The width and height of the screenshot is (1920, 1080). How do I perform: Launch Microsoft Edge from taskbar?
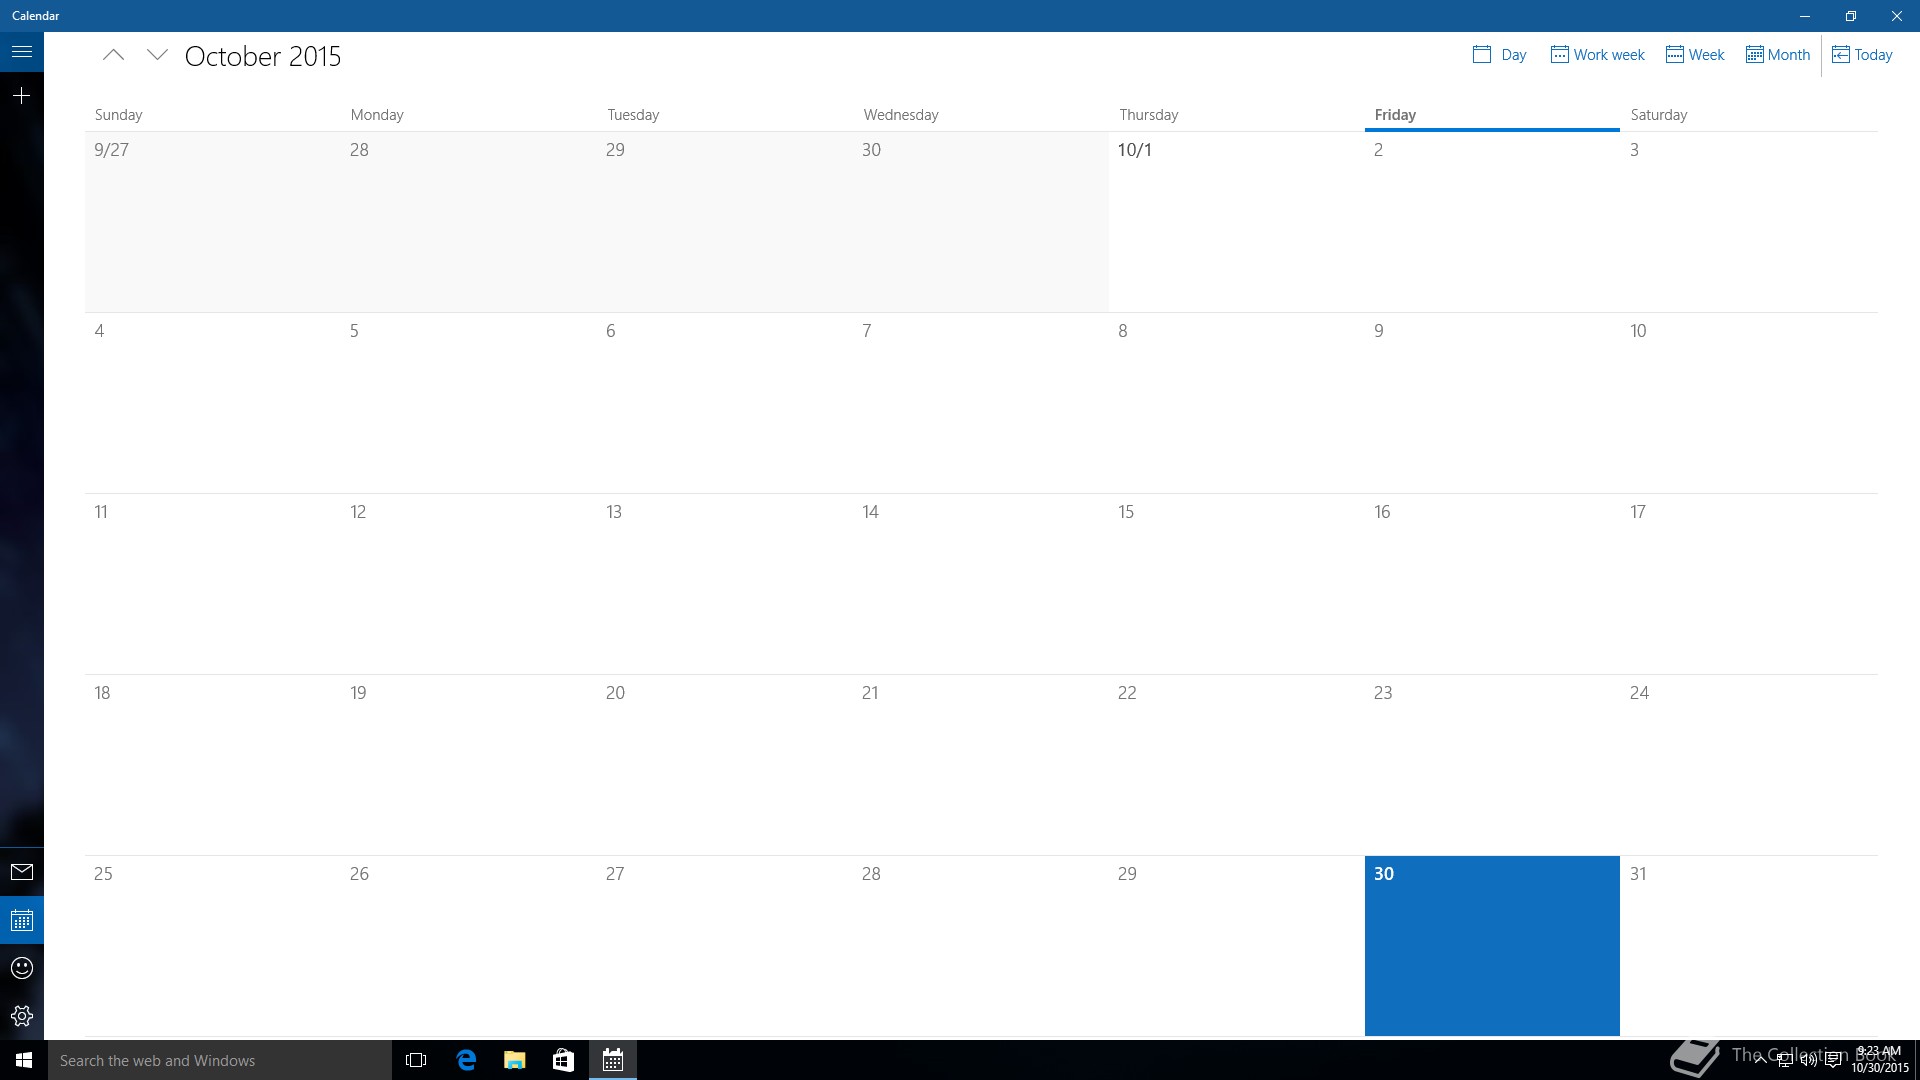(466, 1060)
